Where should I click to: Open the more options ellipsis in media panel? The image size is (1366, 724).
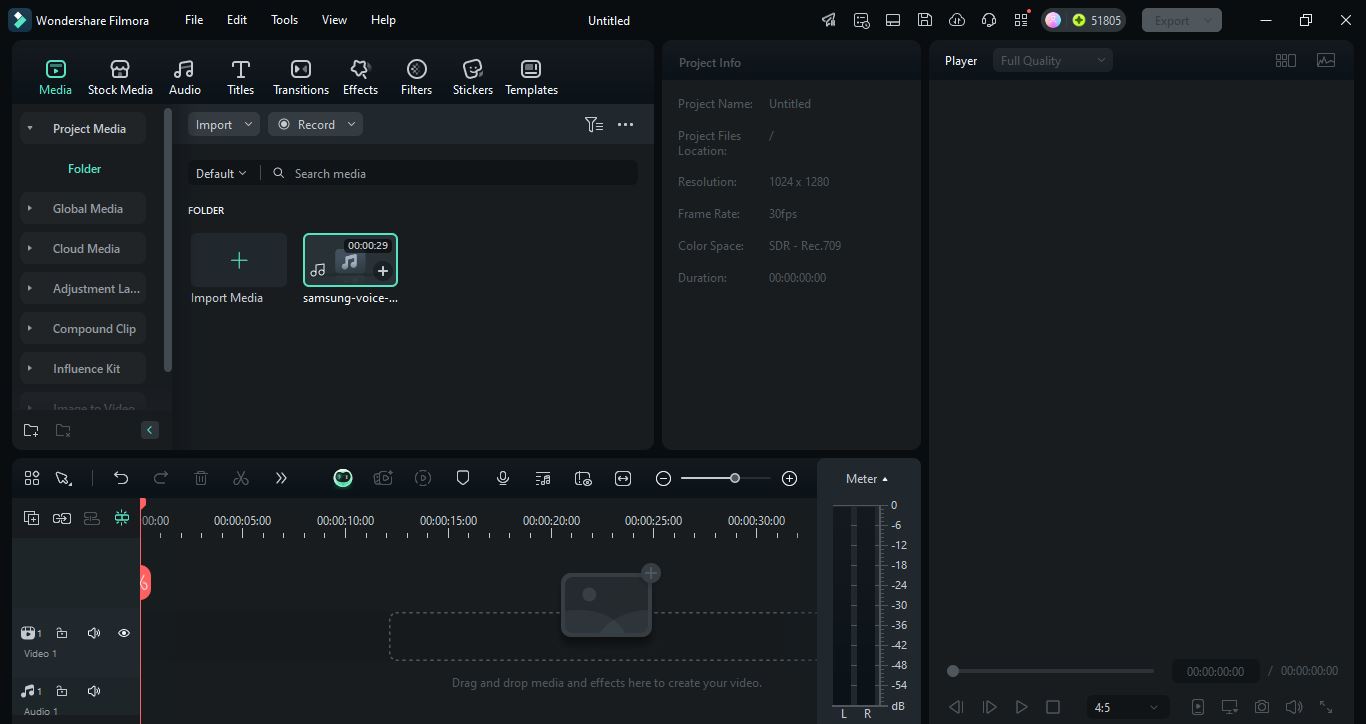click(x=625, y=124)
